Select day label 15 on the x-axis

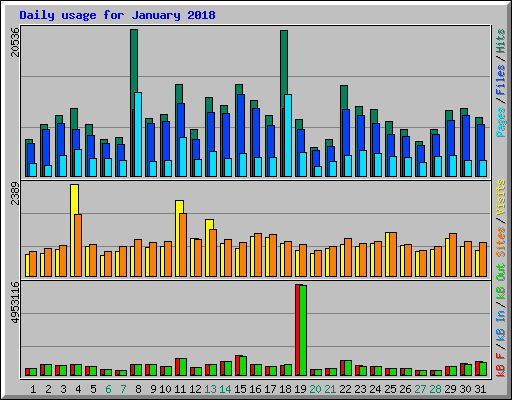[240, 389]
